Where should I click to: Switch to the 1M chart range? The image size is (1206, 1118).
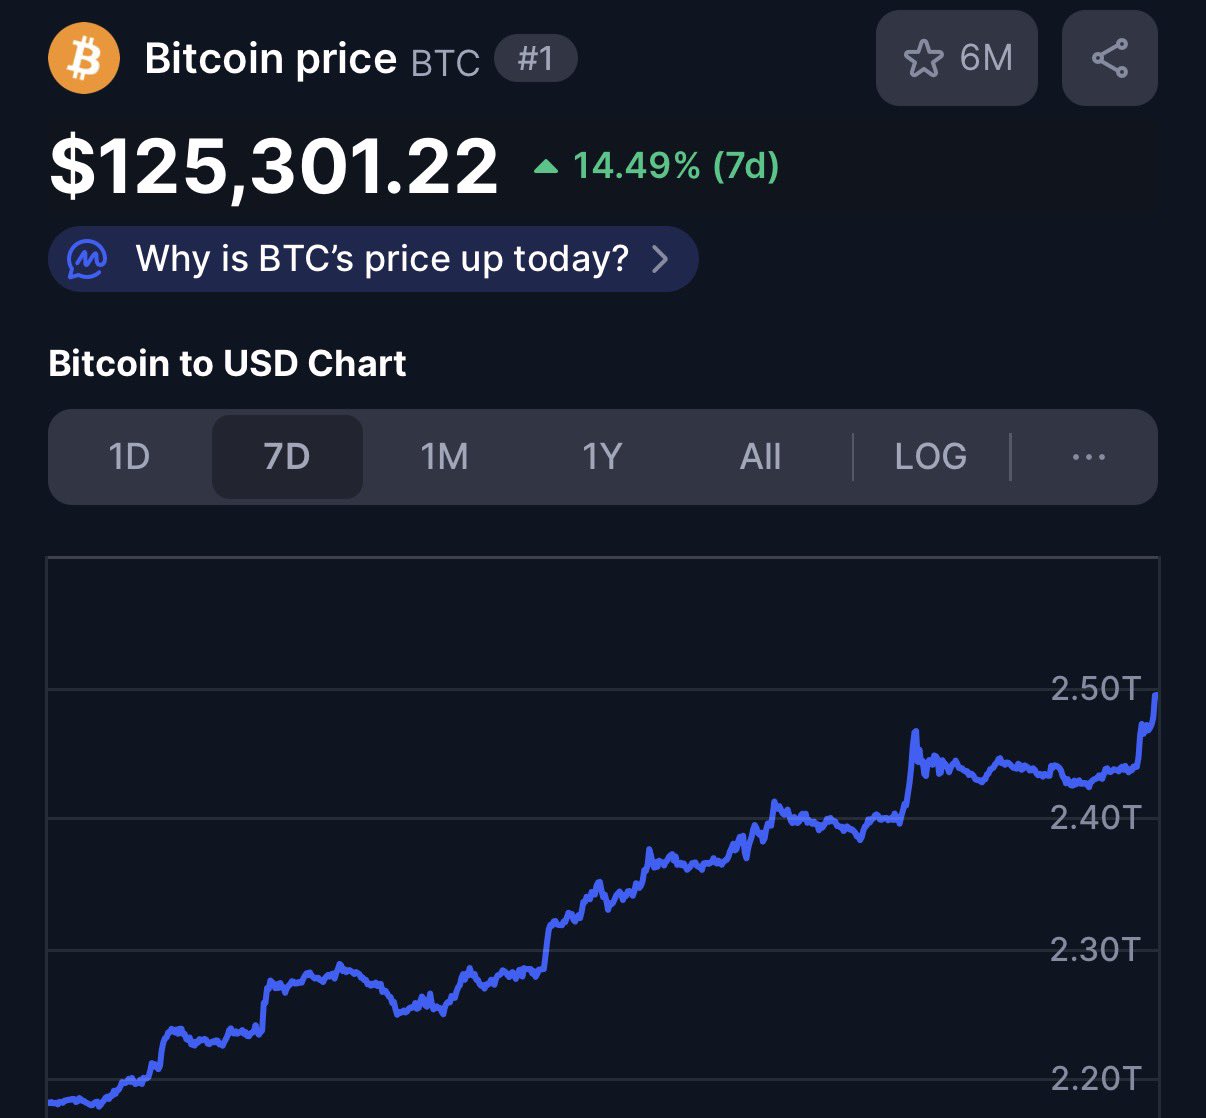point(444,457)
